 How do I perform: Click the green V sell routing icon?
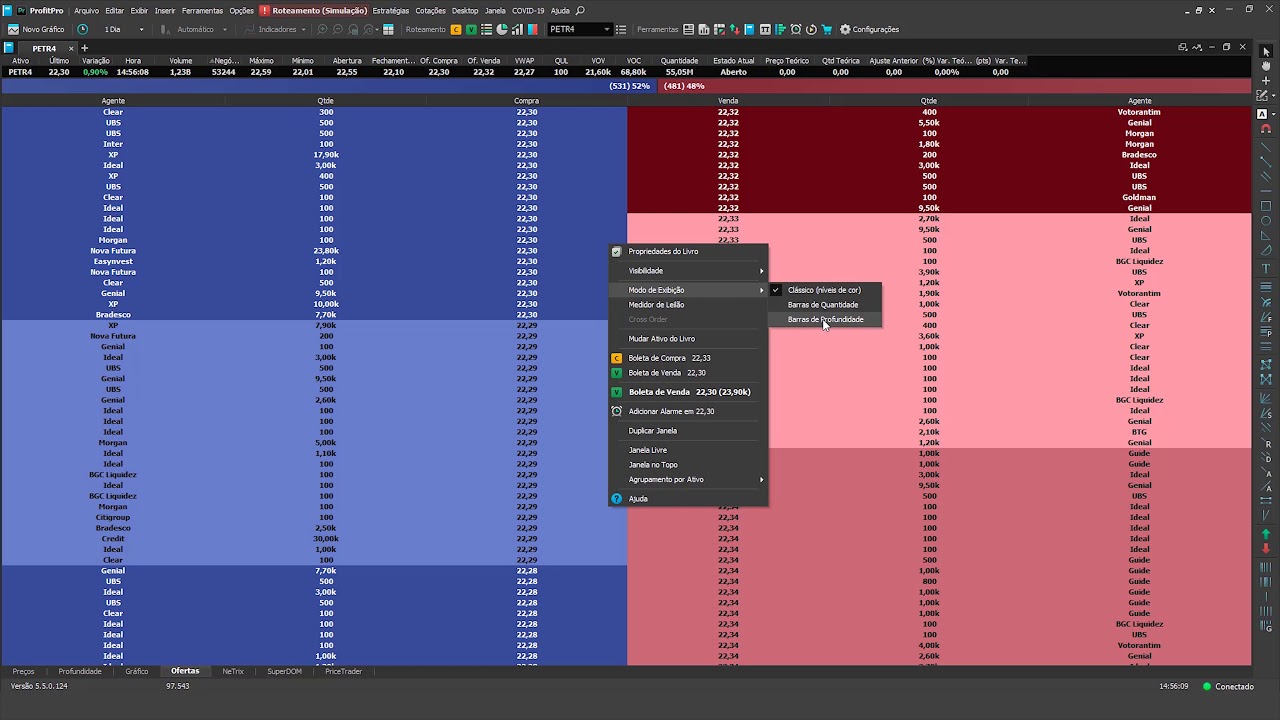[472, 29]
